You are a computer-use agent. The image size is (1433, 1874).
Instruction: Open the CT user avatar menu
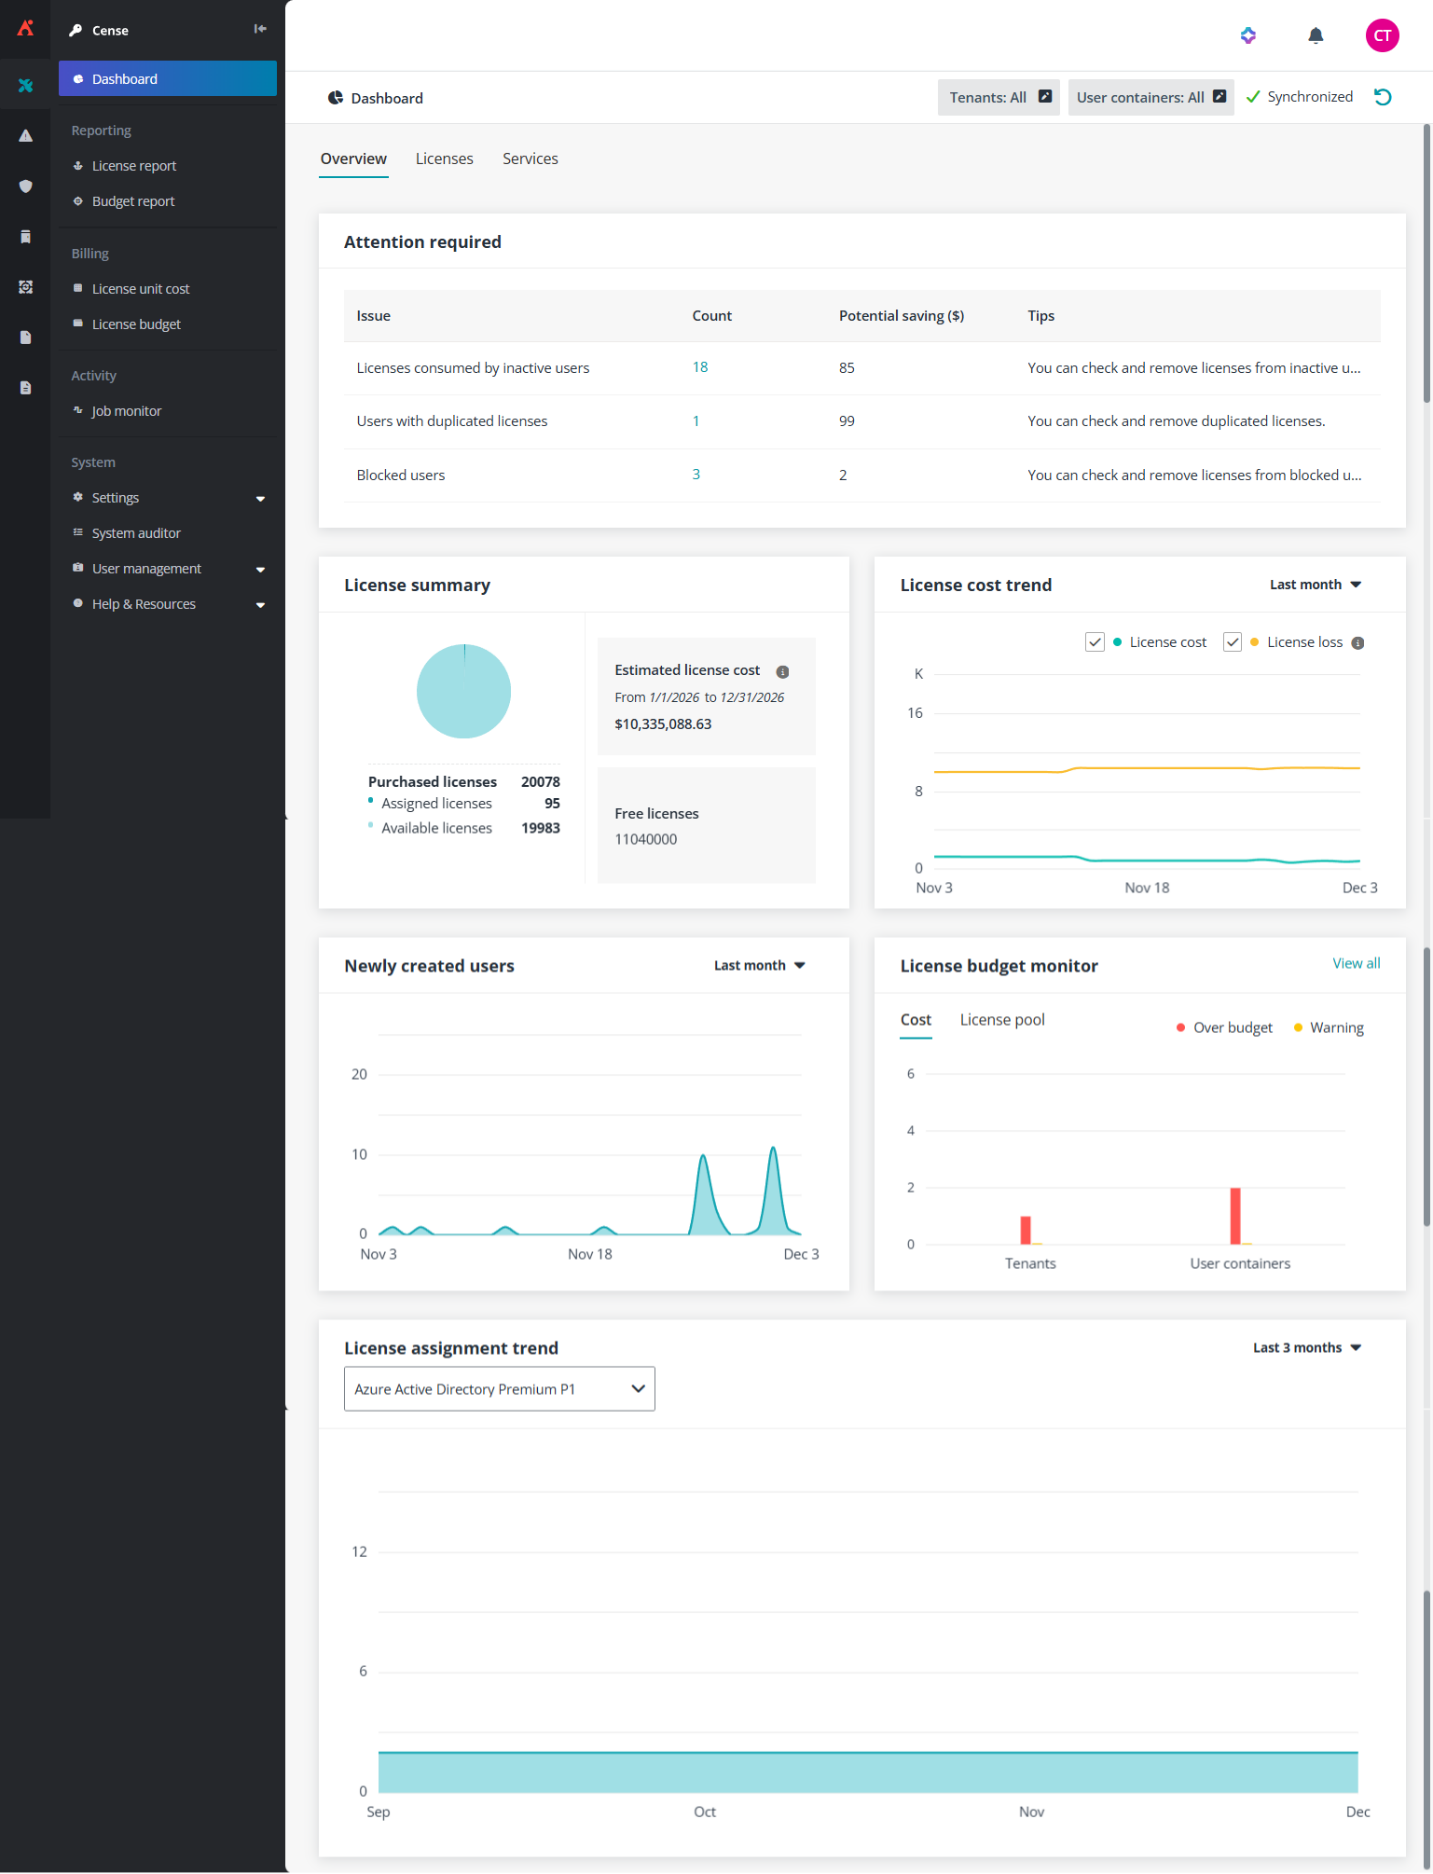1381,36
